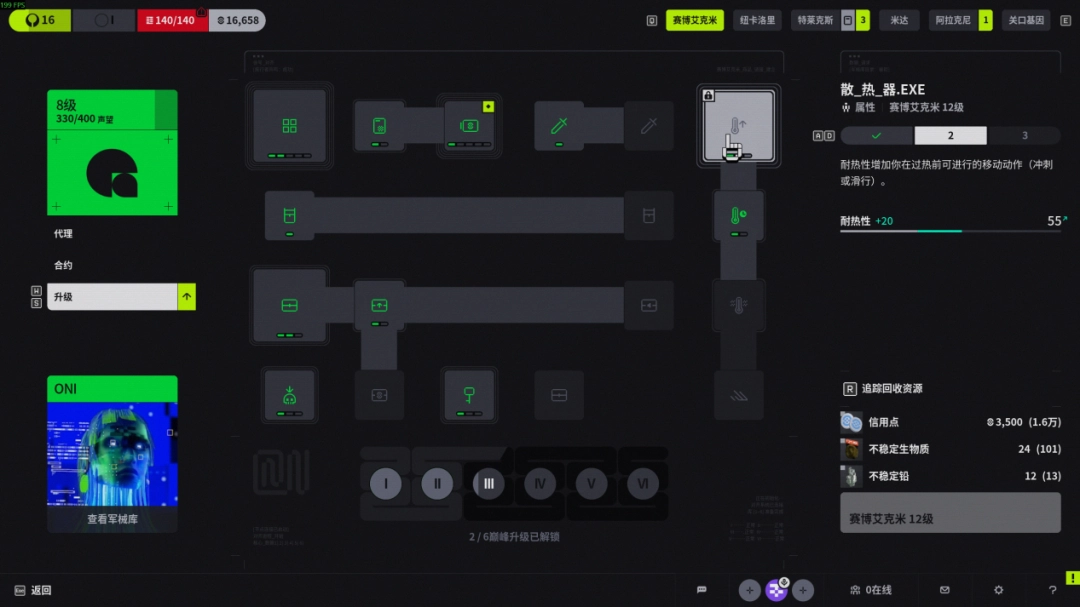Open the chat bubble icon in bottom bar
The width and height of the screenshot is (1080, 607).
[x=702, y=590]
